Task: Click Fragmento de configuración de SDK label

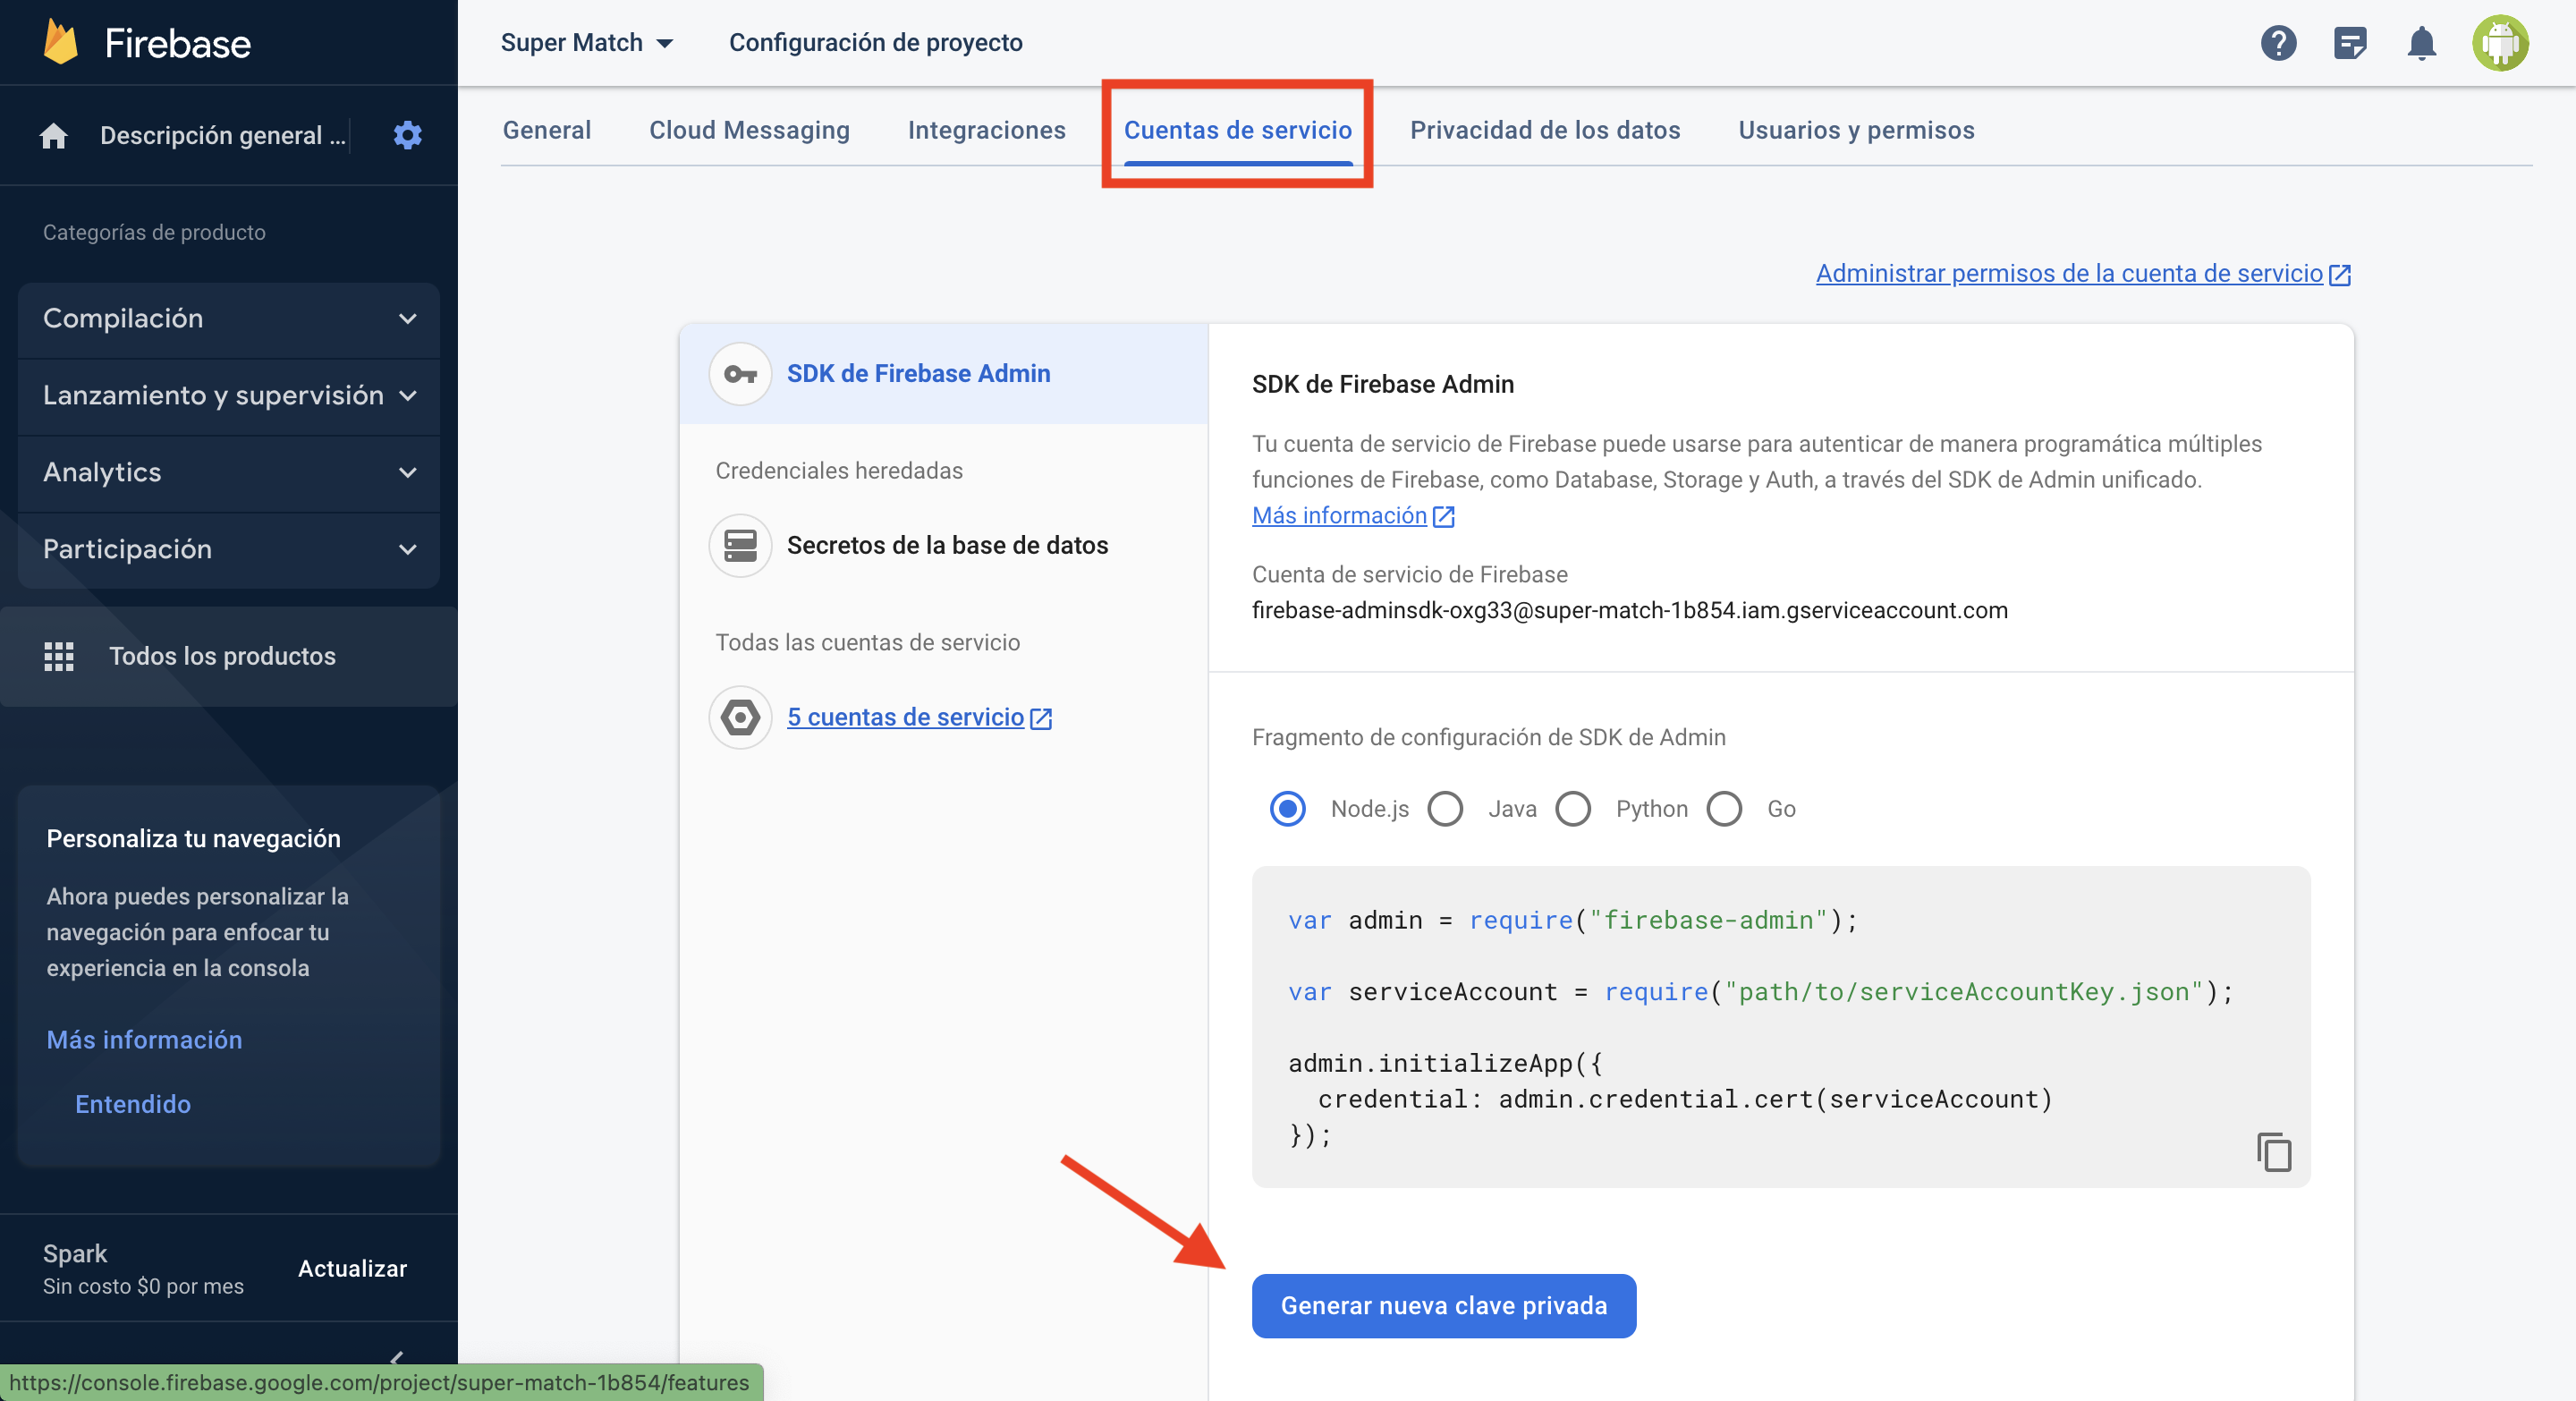Action: point(1488,737)
